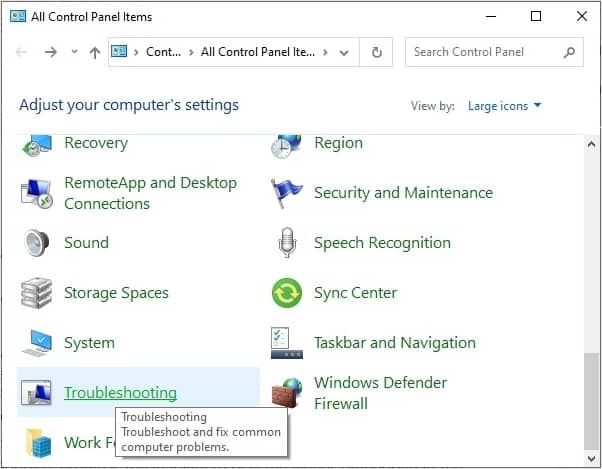
Task: Open the System link
Action: pos(89,343)
